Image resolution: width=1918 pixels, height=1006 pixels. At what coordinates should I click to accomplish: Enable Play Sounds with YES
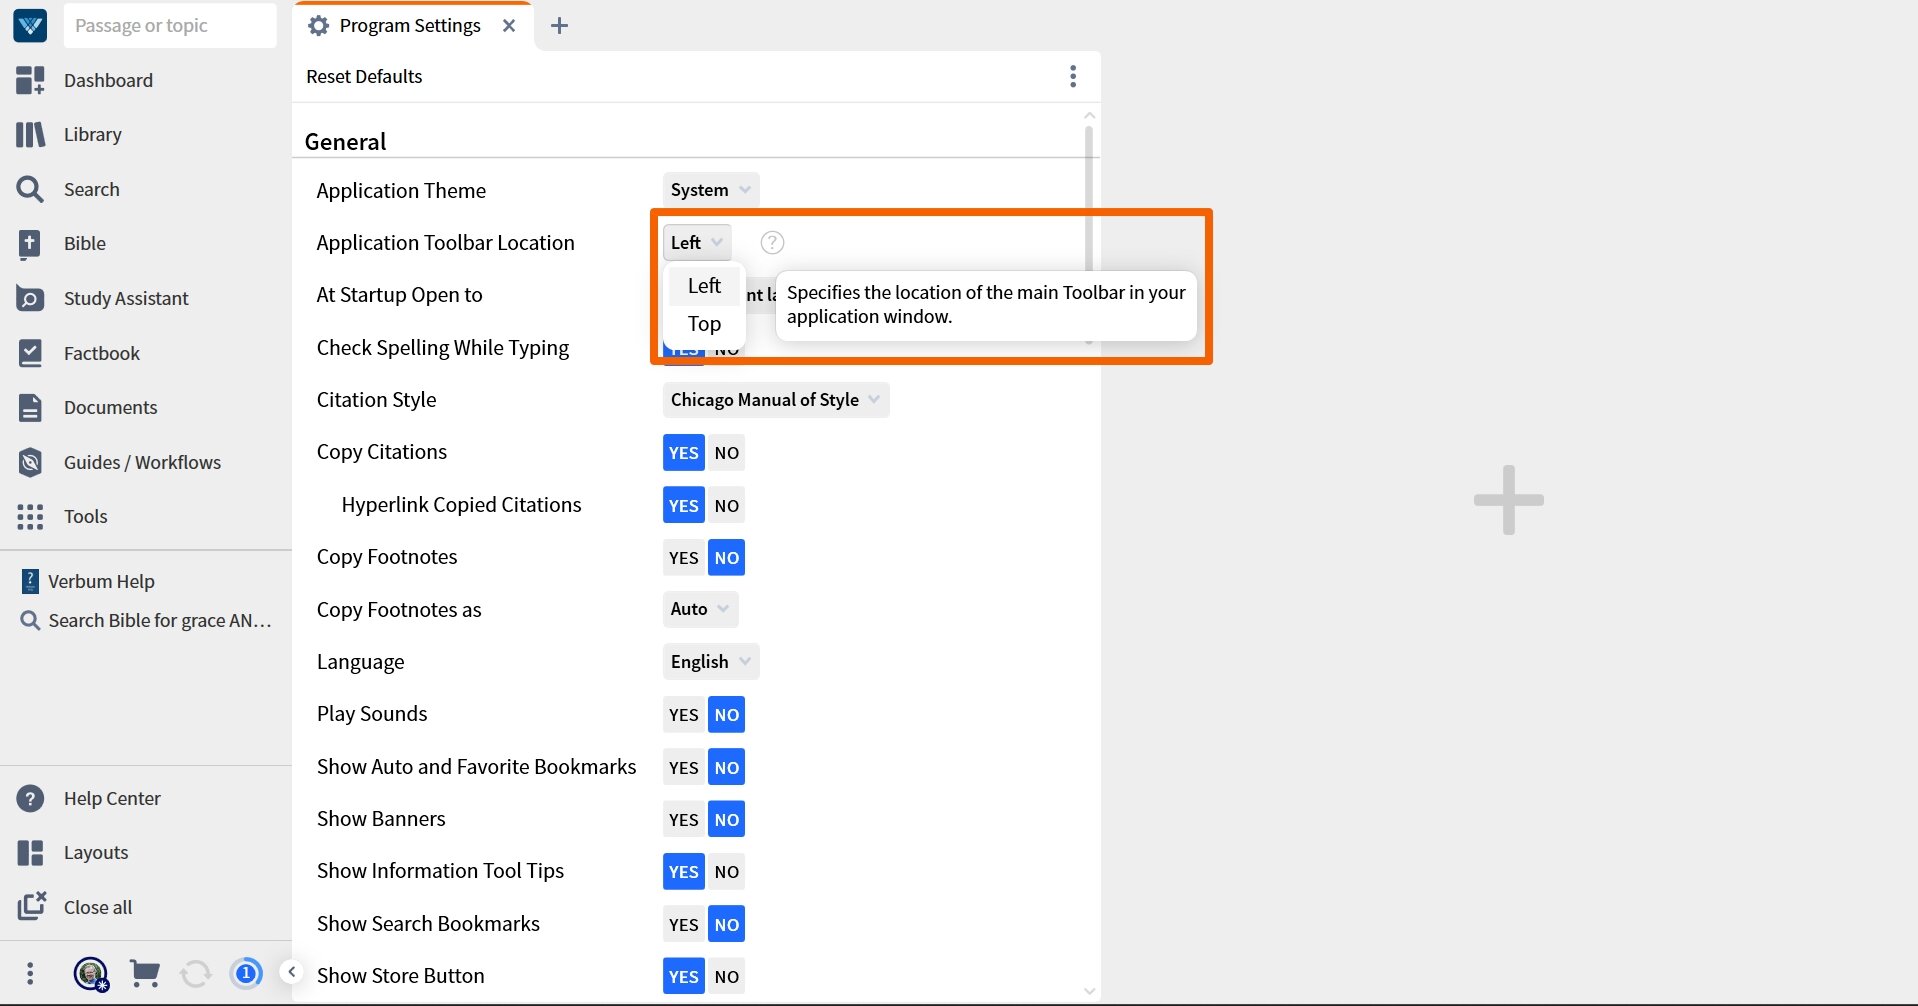pyautogui.click(x=684, y=714)
